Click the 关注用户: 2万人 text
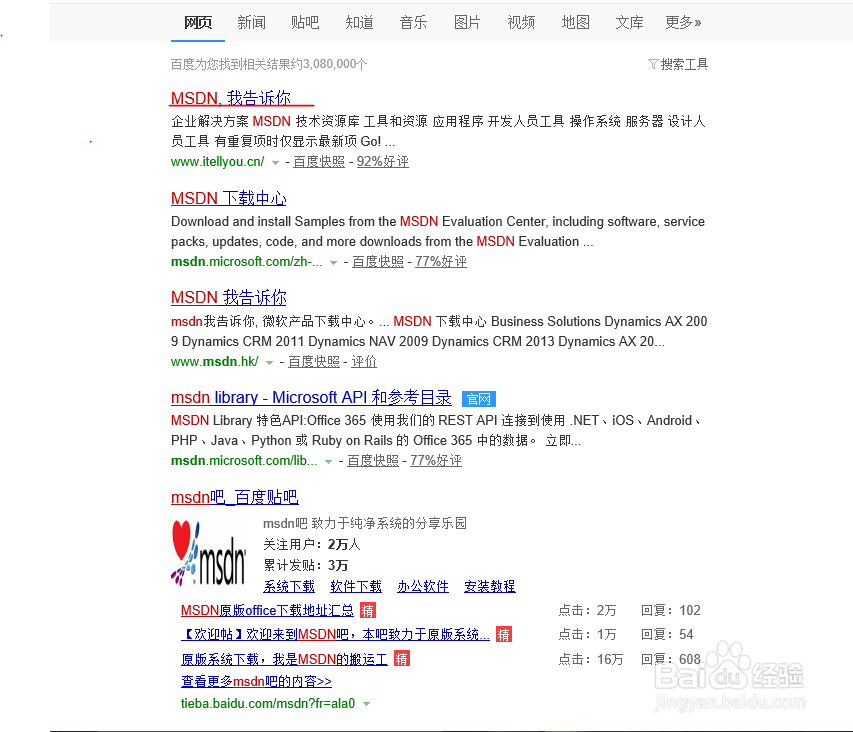853x732 pixels. tap(312, 544)
